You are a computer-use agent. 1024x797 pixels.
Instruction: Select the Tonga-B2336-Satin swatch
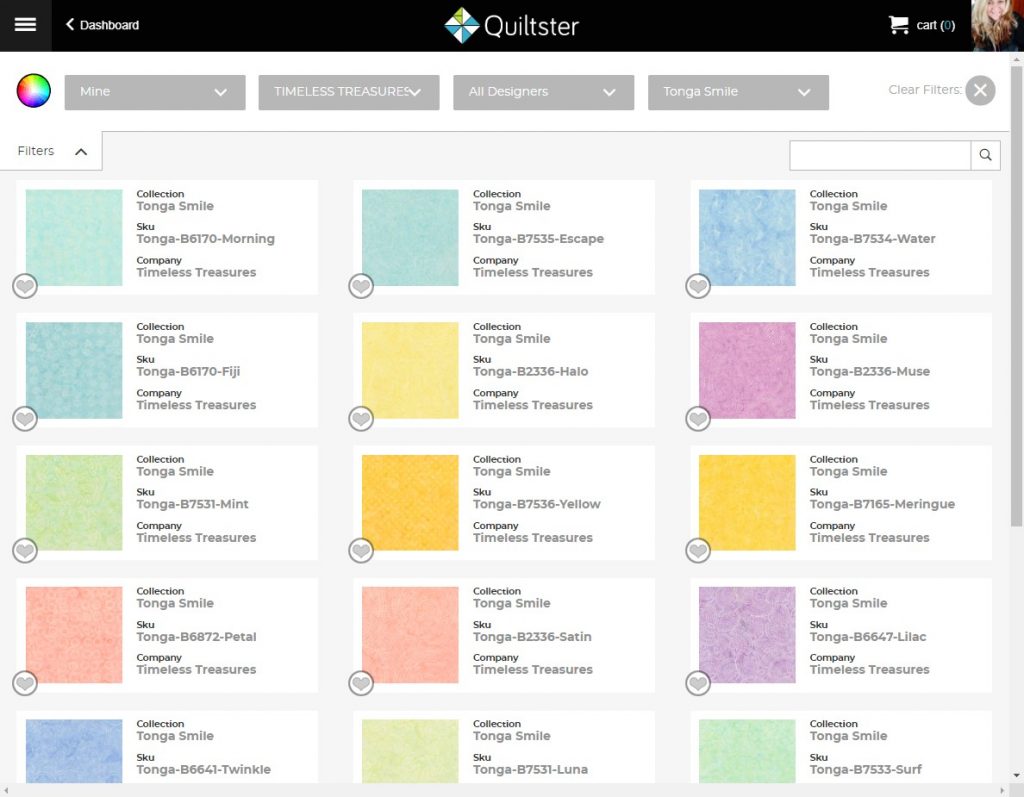(410, 635)
